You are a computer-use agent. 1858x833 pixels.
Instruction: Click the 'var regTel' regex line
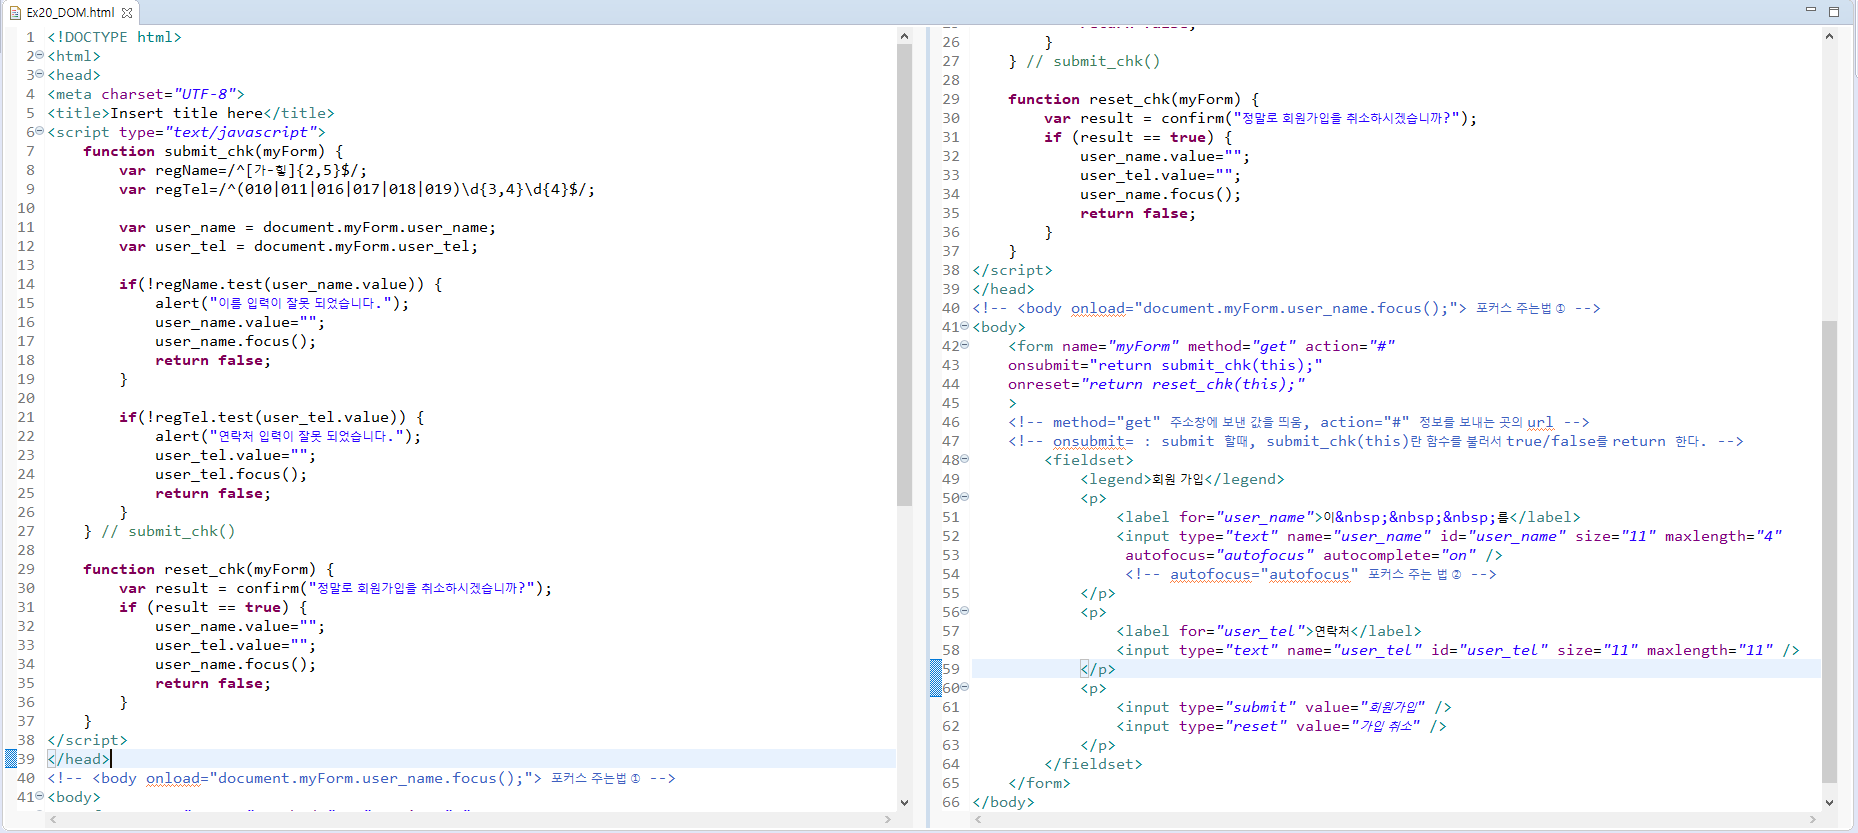point(357,189)
